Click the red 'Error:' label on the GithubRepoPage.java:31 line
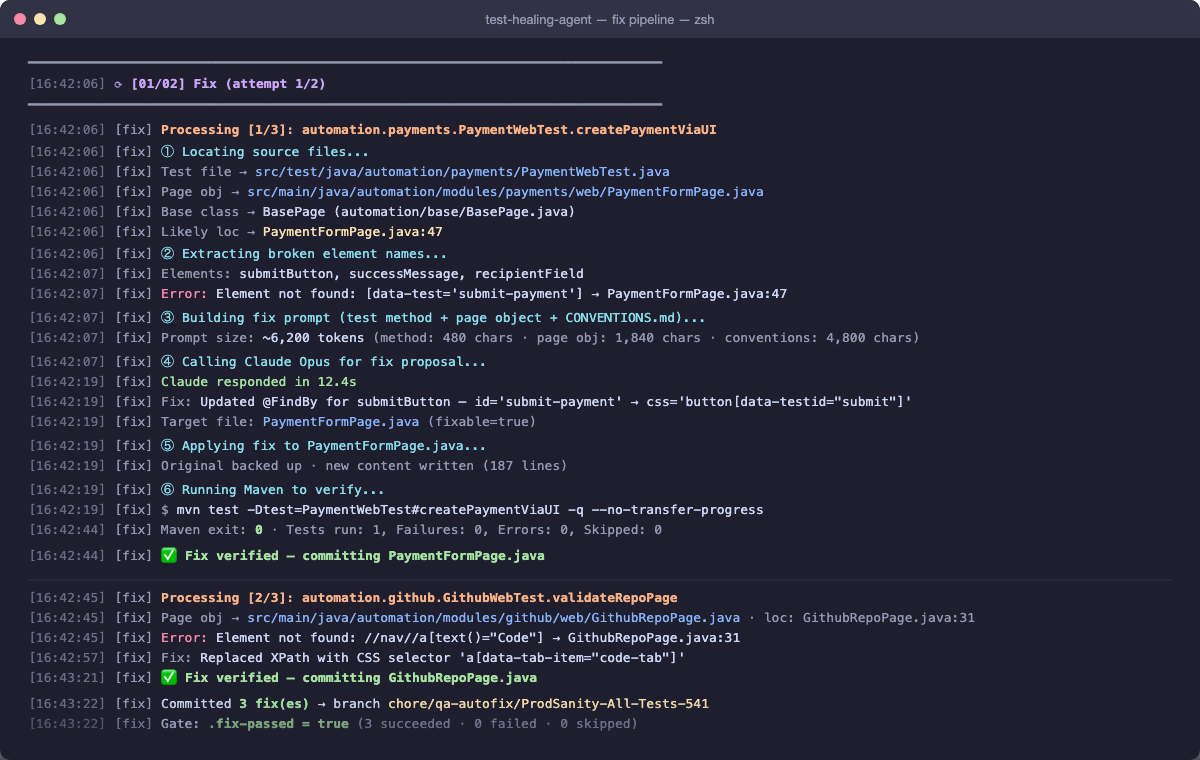The image size is (1200, 760). (185, 638)
